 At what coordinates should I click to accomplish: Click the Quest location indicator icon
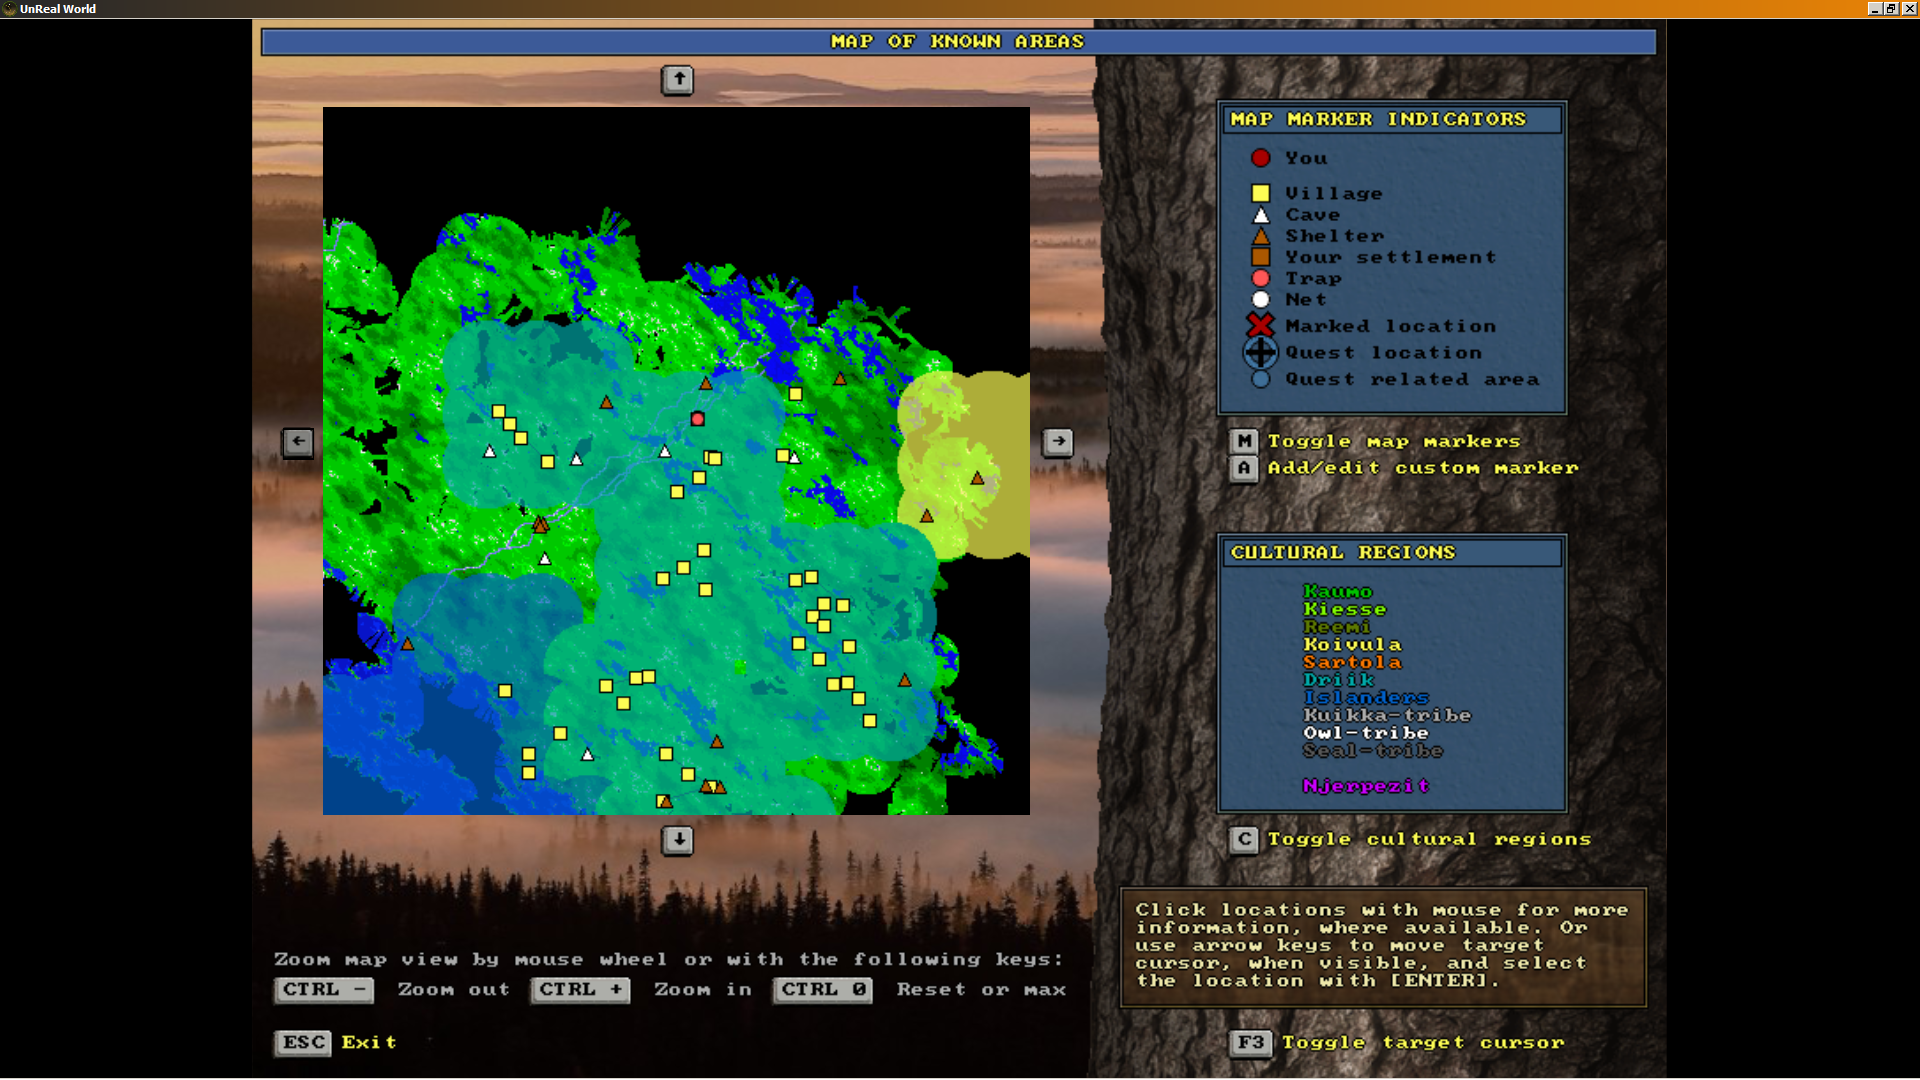[1260, 352]
